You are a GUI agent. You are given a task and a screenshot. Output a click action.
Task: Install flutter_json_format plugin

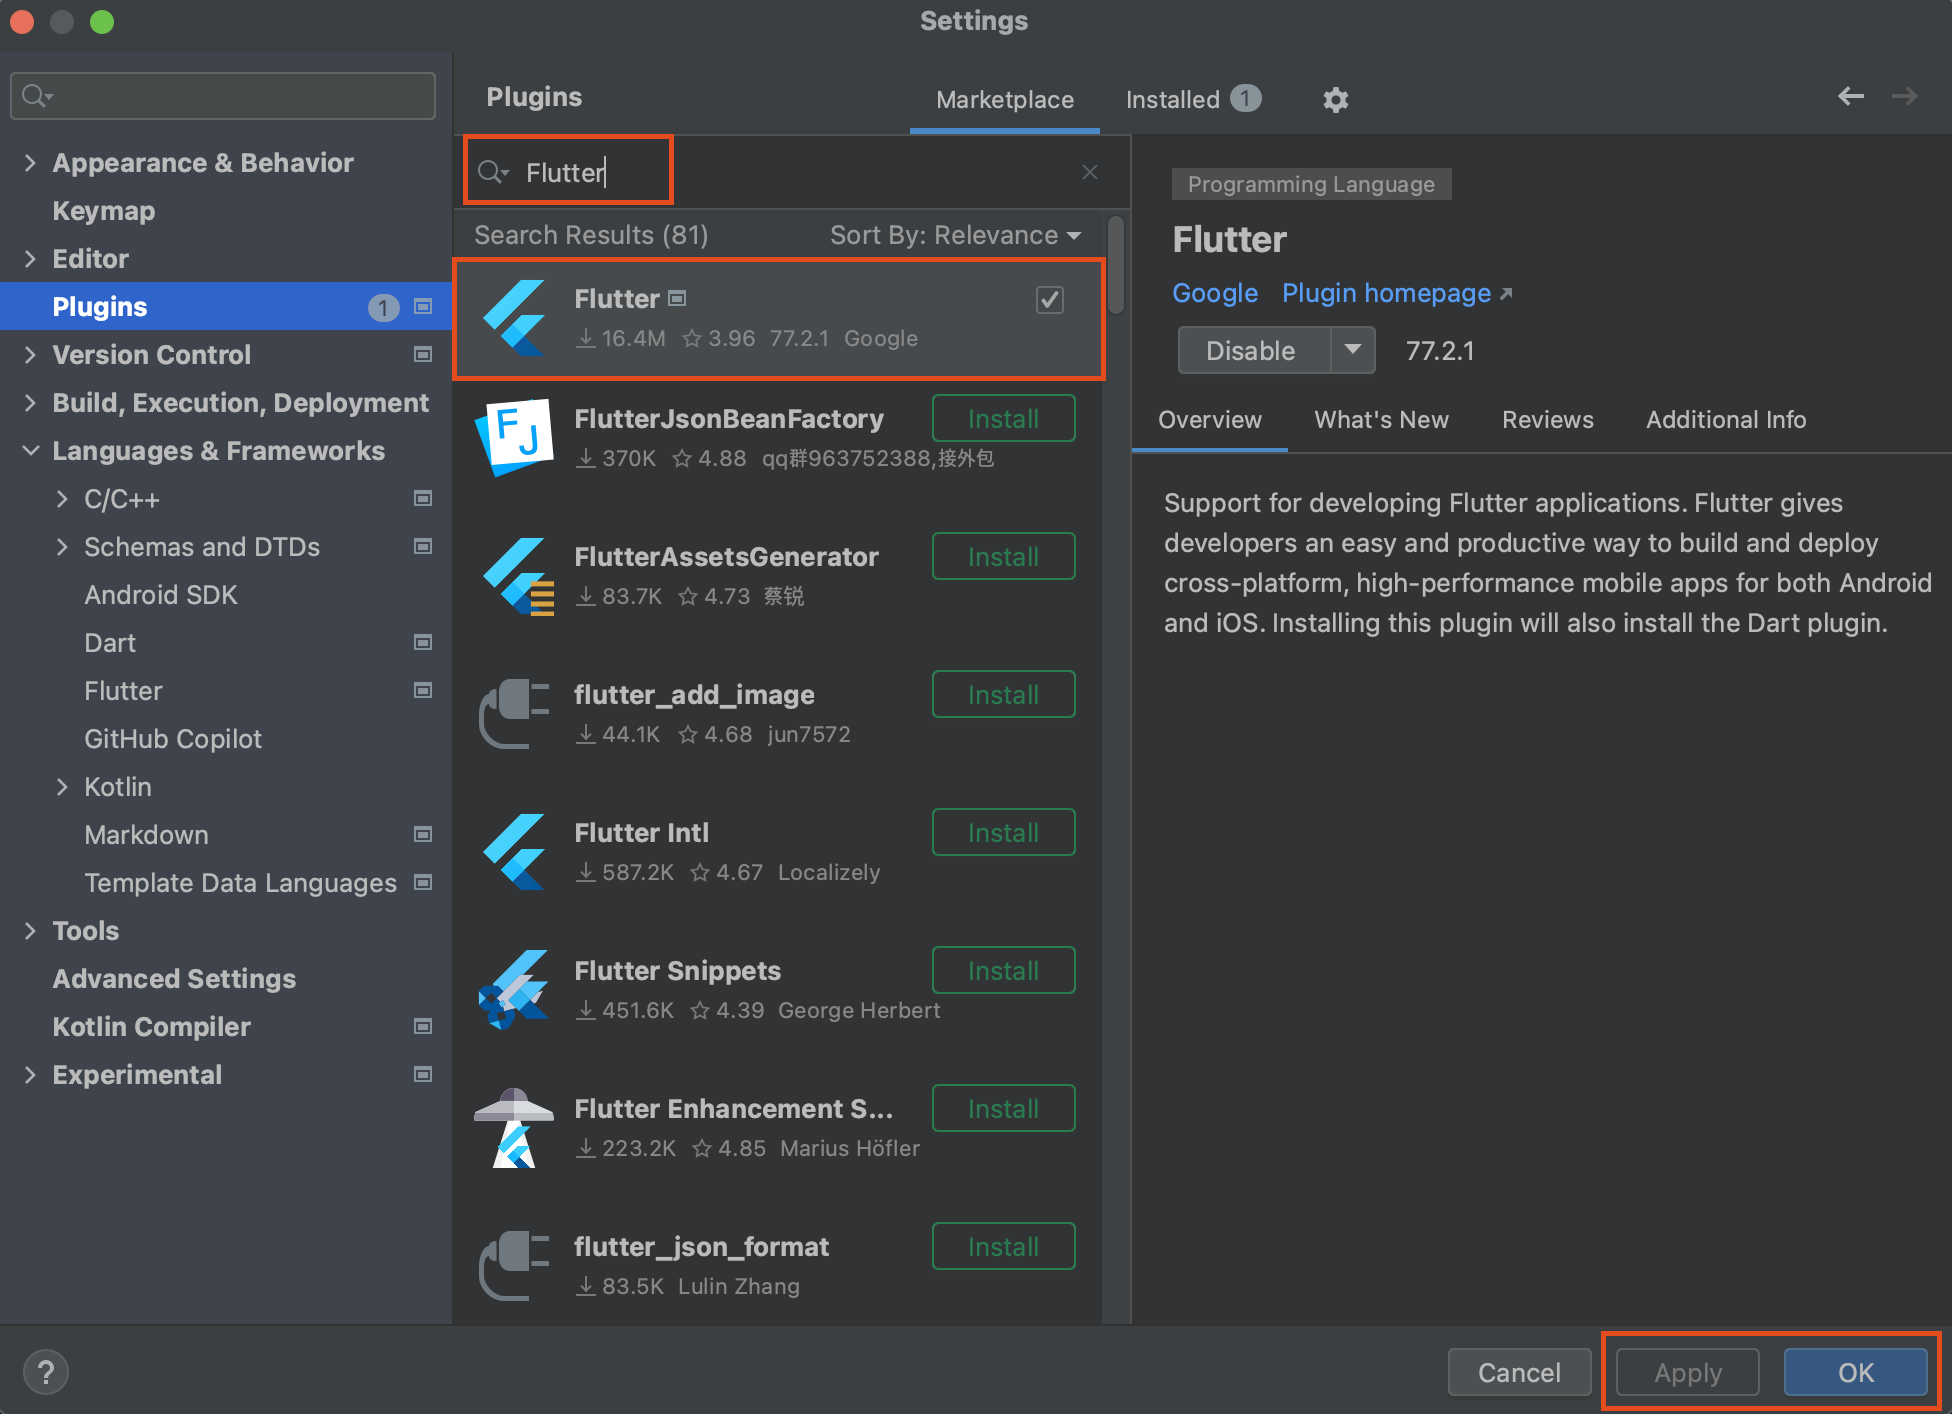click(1003, 1246)
